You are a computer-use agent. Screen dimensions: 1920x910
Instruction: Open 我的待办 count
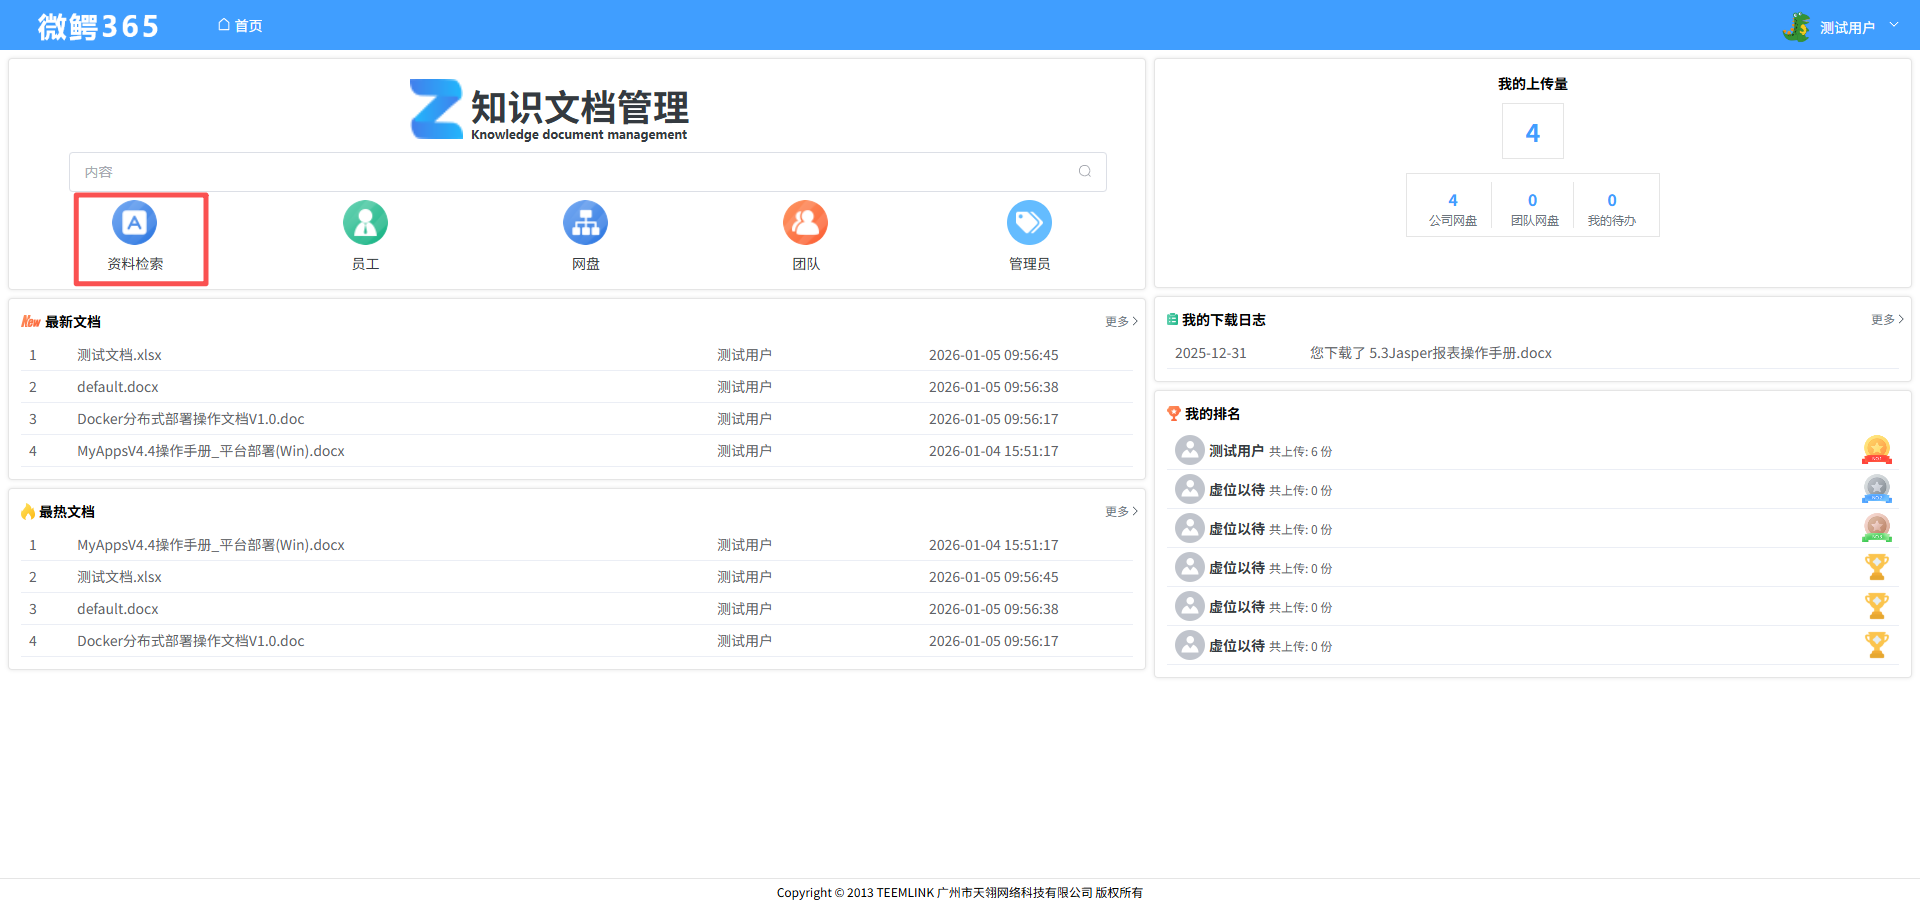pyautogui.click(x=1612, y=209)
